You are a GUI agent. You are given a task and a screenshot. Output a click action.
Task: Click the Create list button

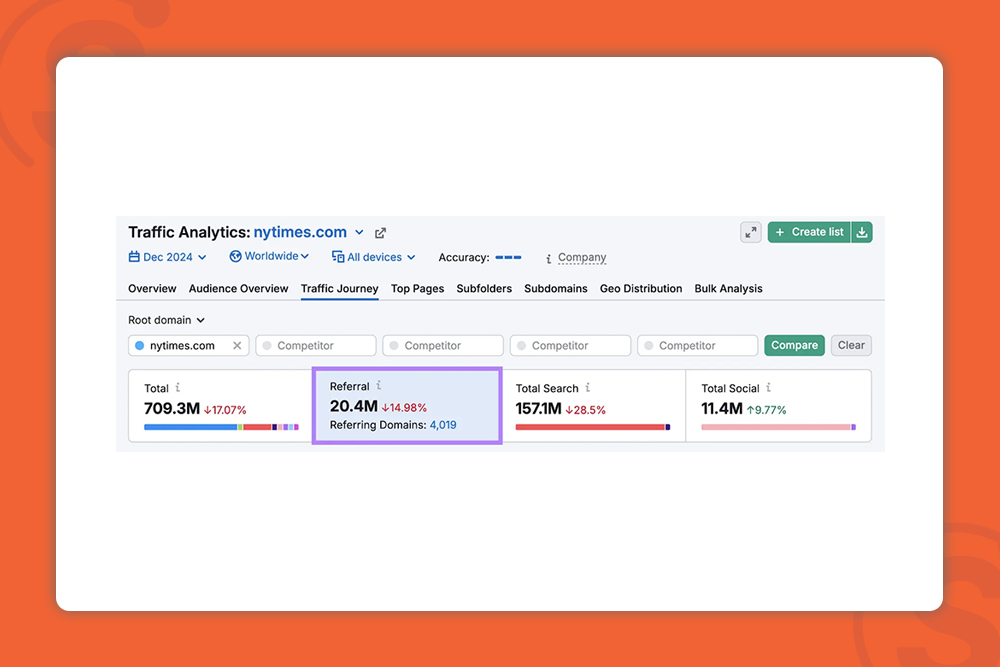click(809, 232)
